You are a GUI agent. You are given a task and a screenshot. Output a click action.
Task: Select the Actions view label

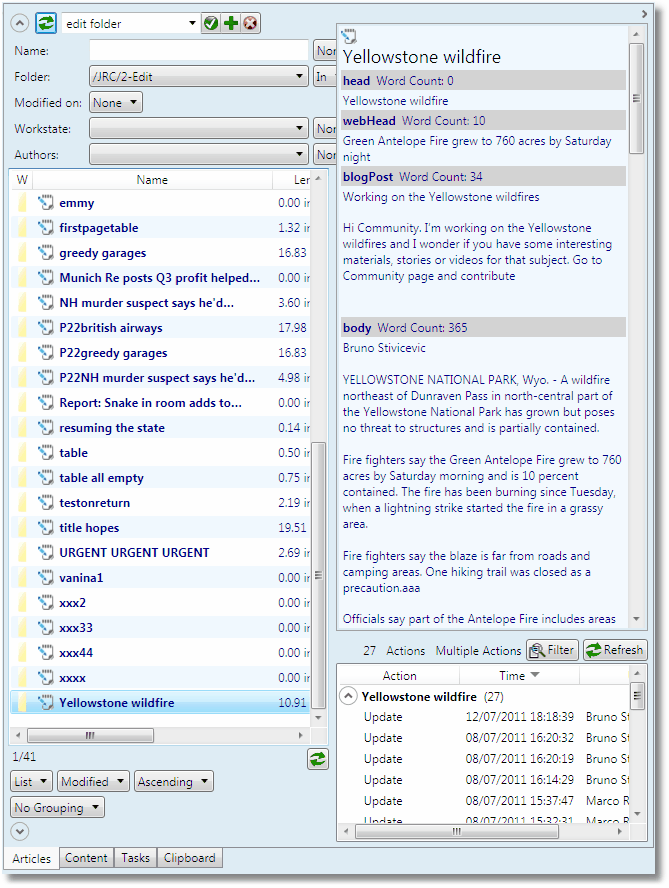405,651
